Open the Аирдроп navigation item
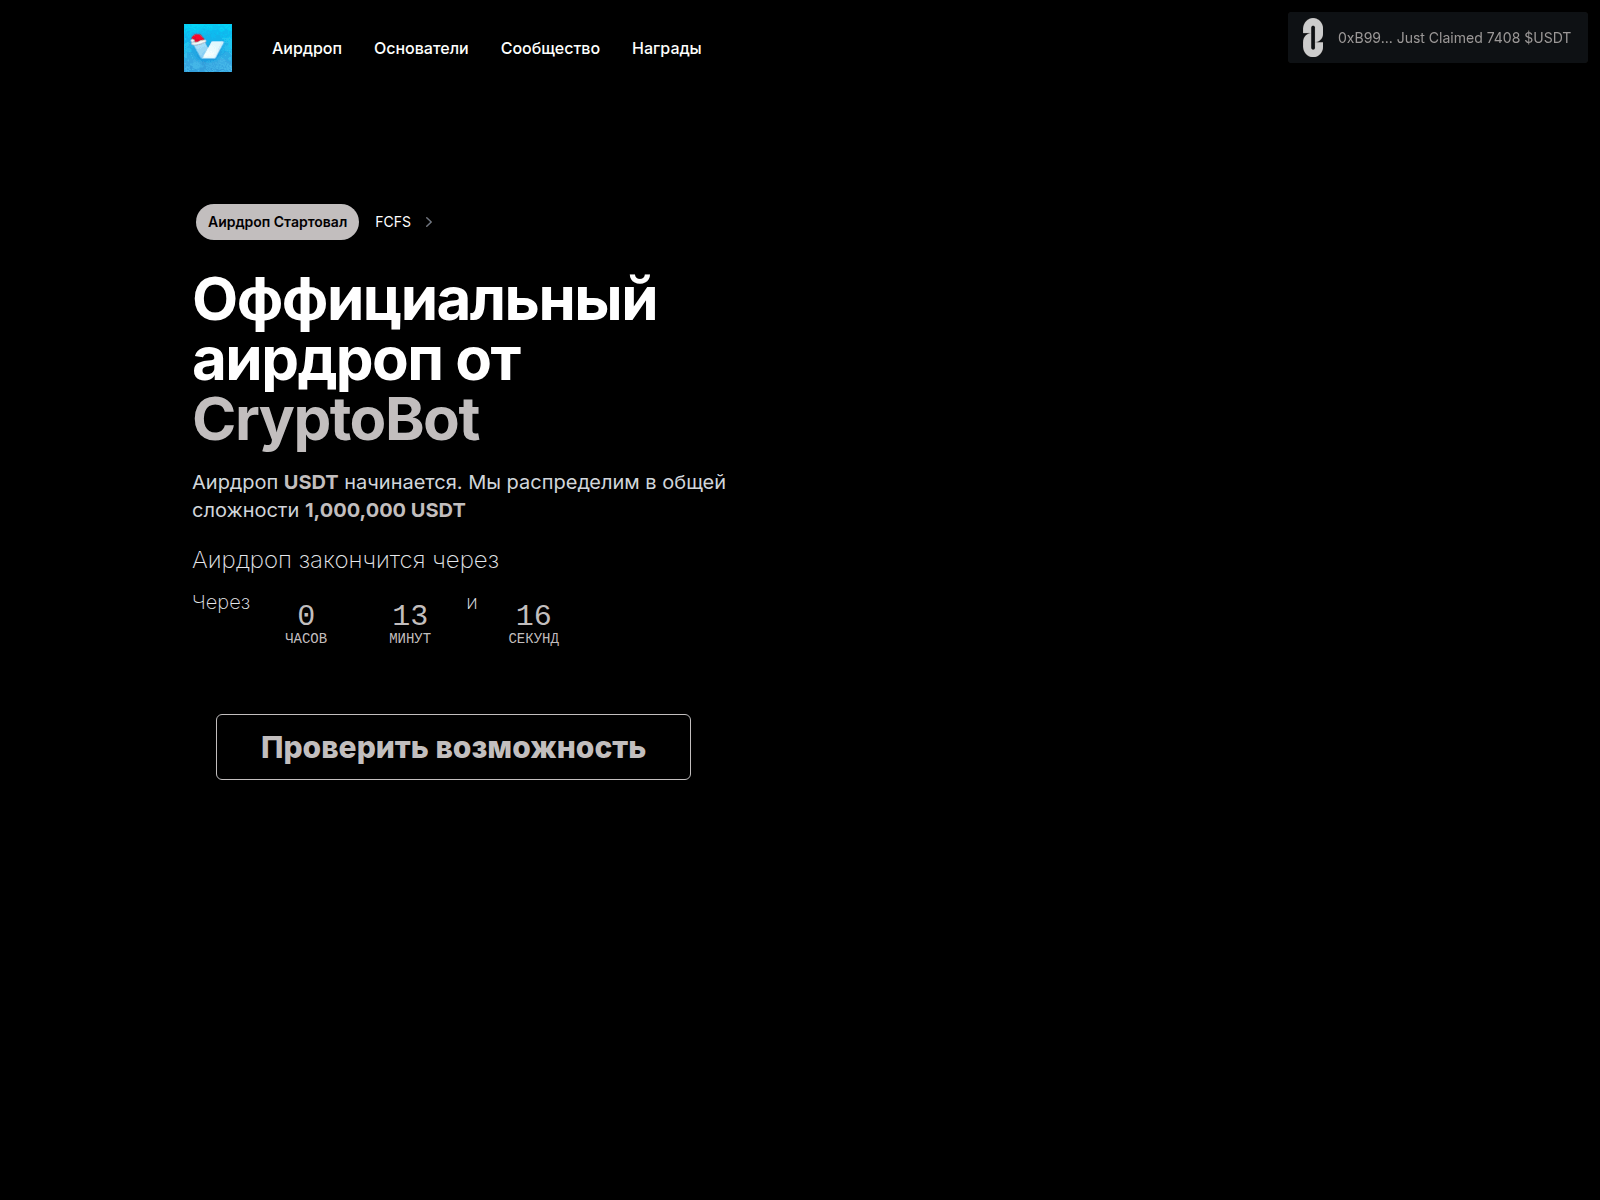 click(306, 48)
